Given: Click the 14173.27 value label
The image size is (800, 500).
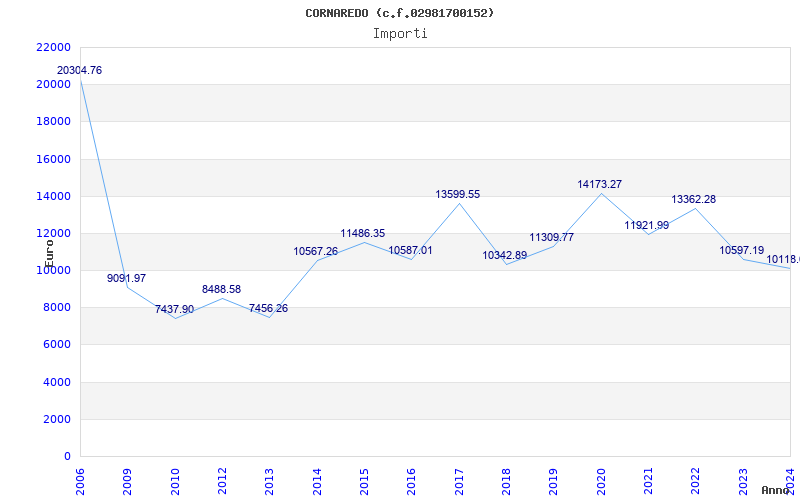Looking at the screenshot, I should coord(599,184).
